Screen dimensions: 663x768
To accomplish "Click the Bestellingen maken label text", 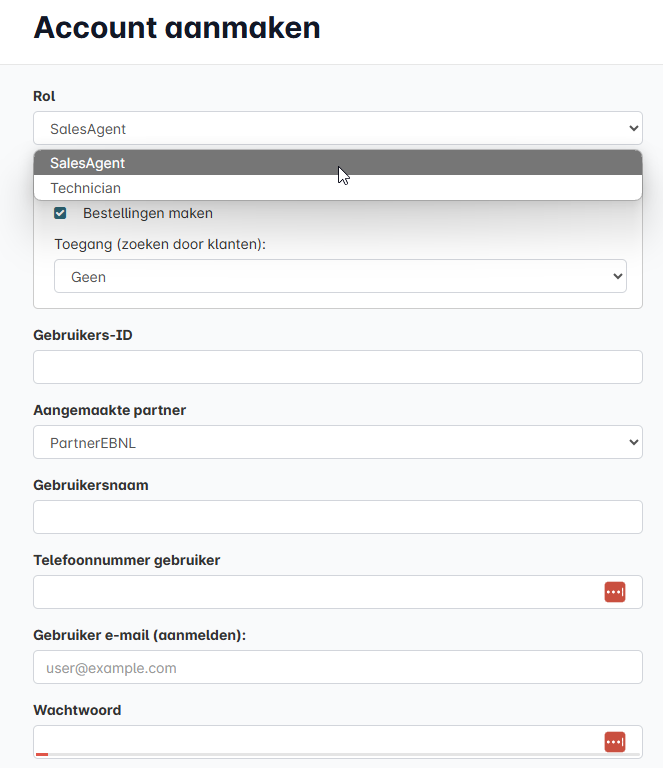I will click(x=148, y=213).
